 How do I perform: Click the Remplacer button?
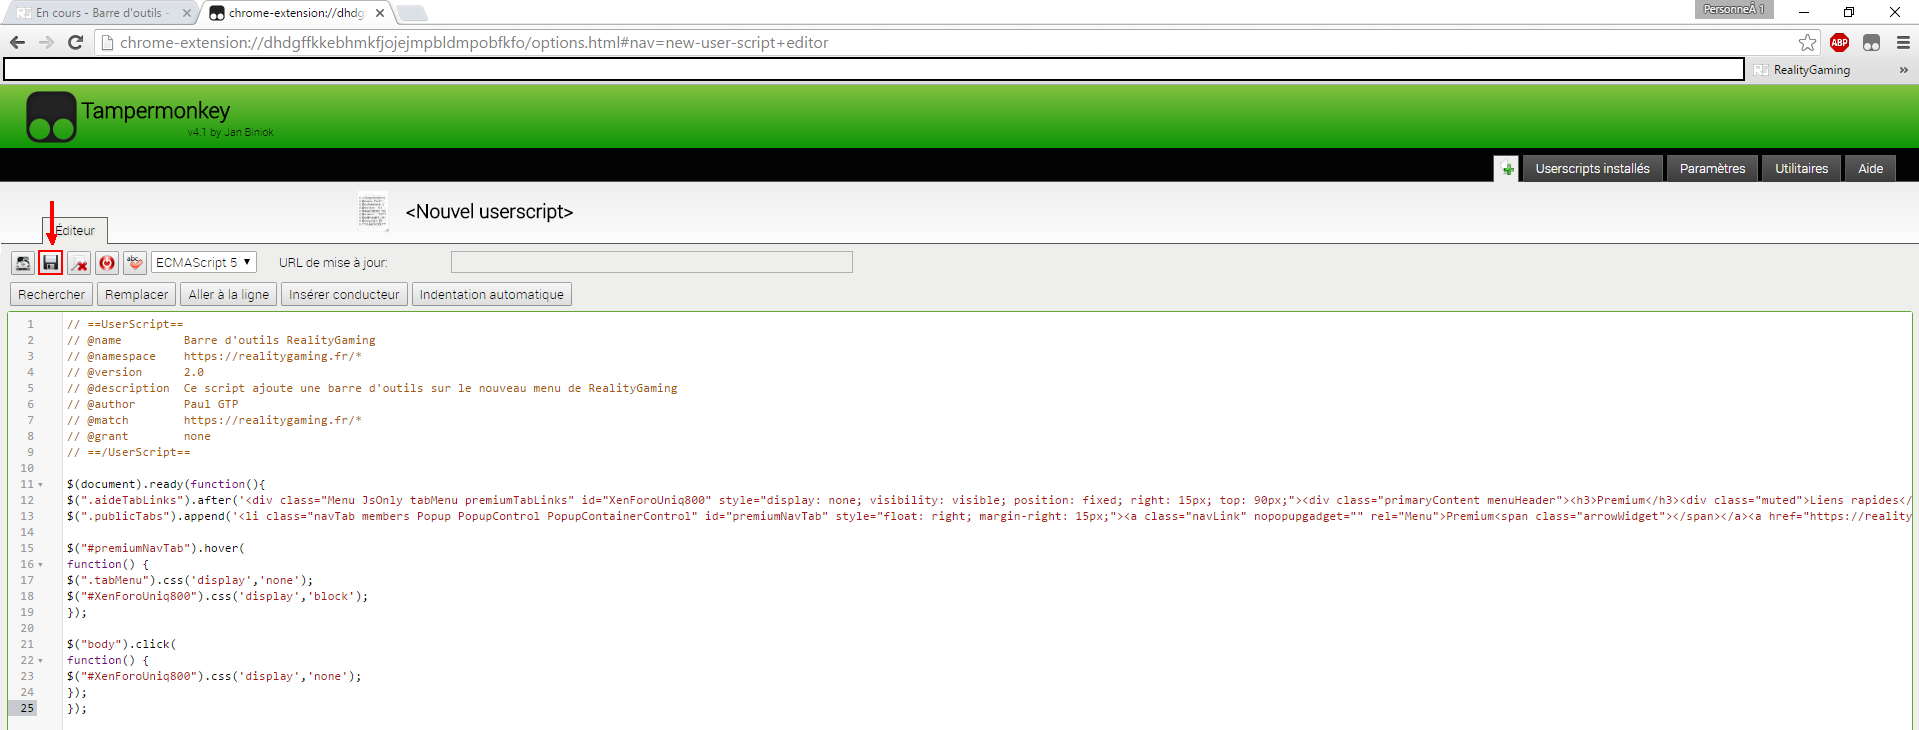click(137, 295)
